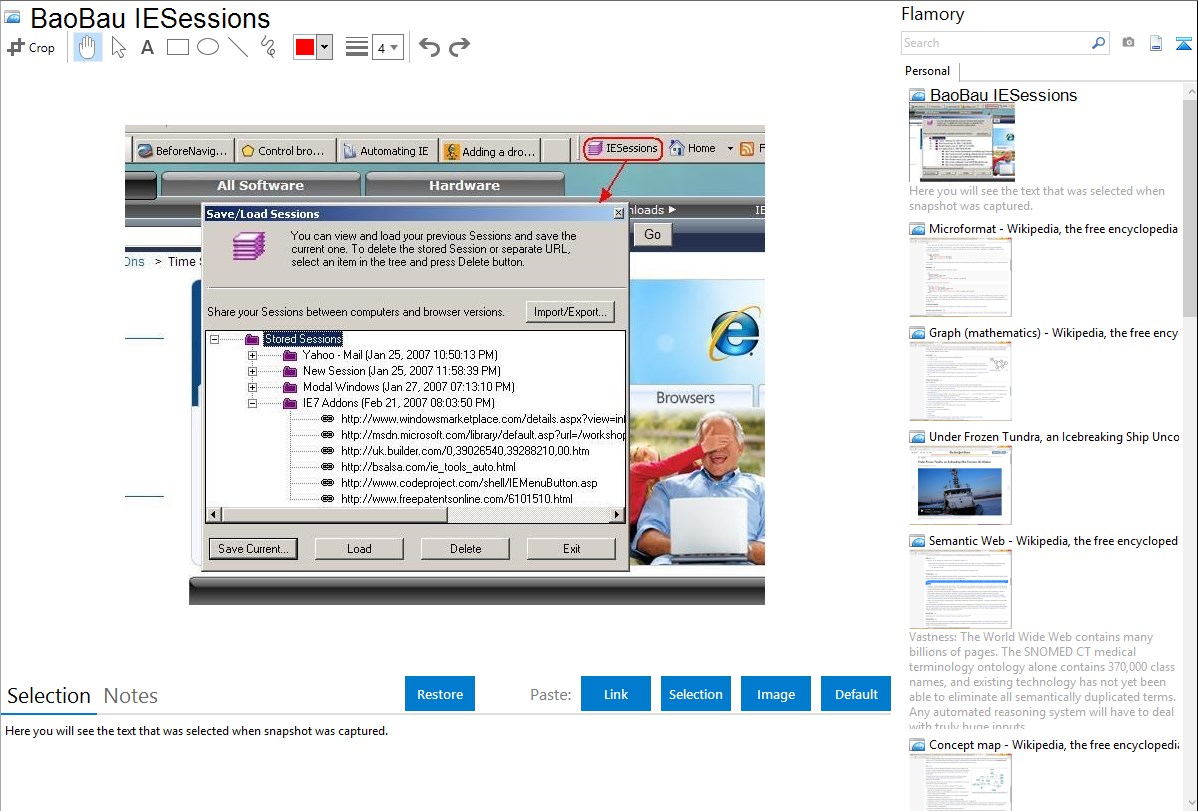Image resolution: width=1198 pixels, height=811 pixels.
Task: Select the freepatentsonline URL entry
Action: point(457,499)
